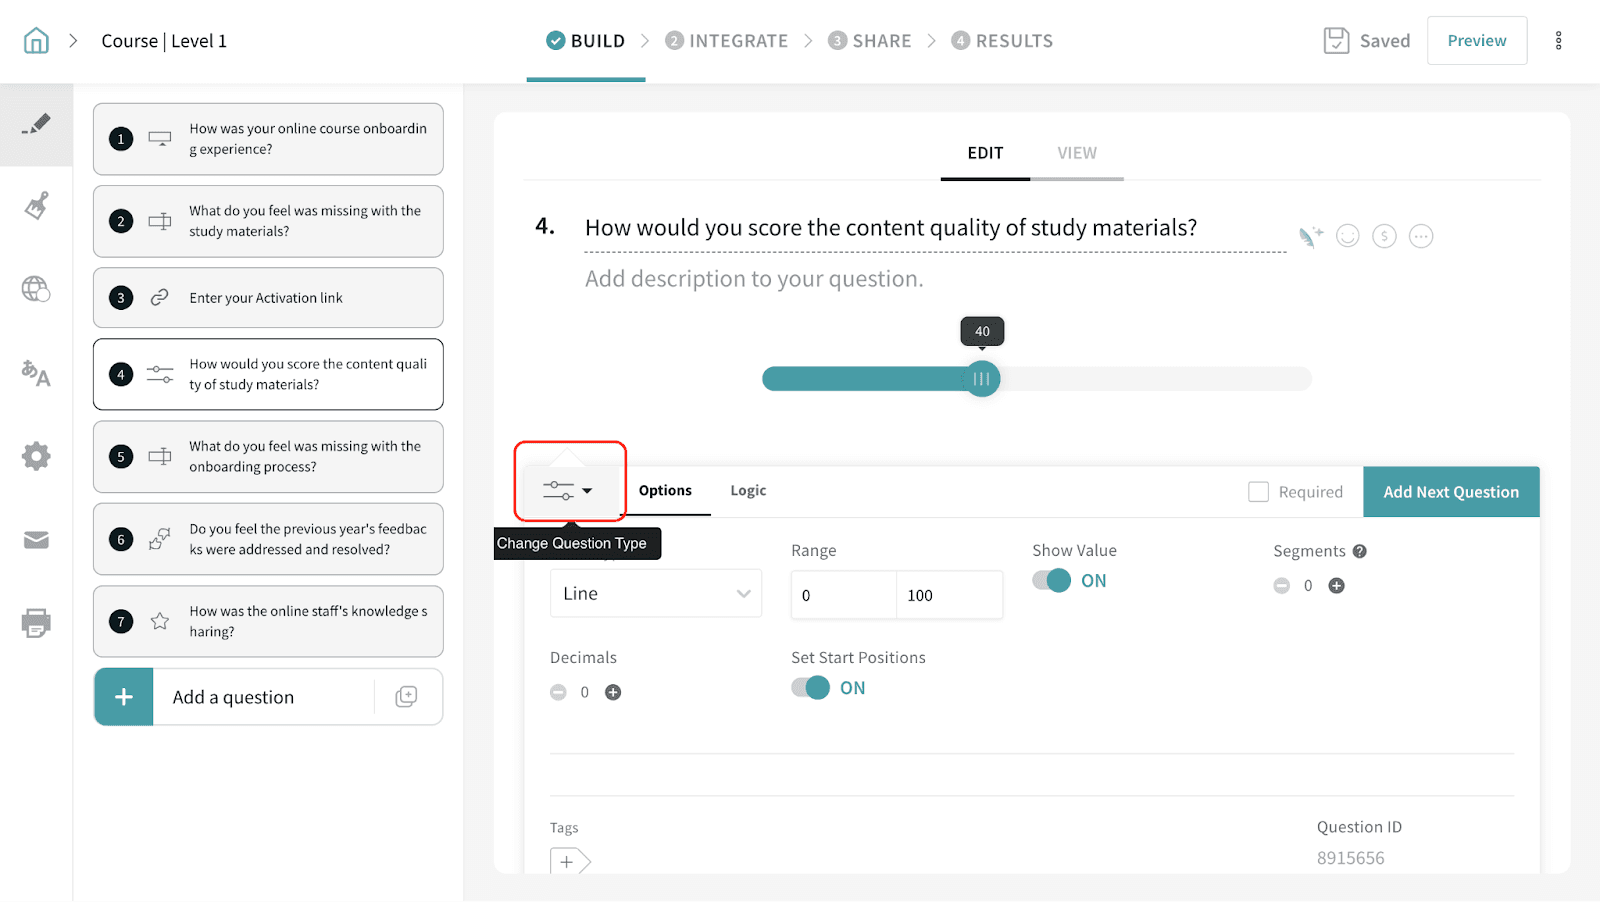
Task: Click the slider handle at 40
Action: tap(982, 379)
